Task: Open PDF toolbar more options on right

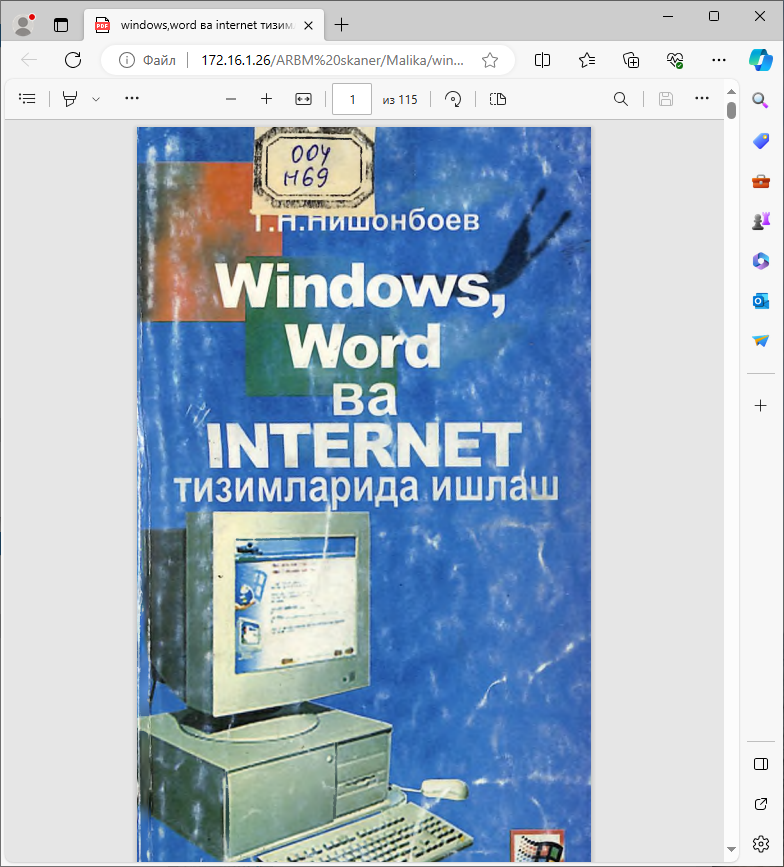Action: (x=702, y=98)
